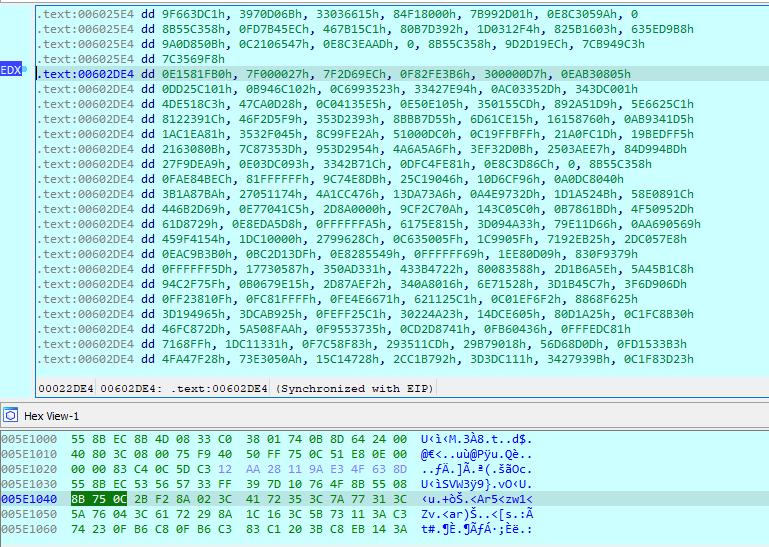769x547 pixels.
Task: Click the Hex View-1 panel icon
Action: pos(10,416)
